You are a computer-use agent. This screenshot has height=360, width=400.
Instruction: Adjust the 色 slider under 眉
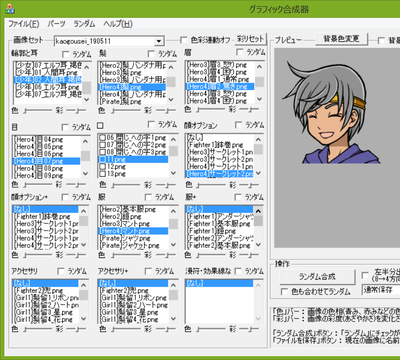point(211,109)
